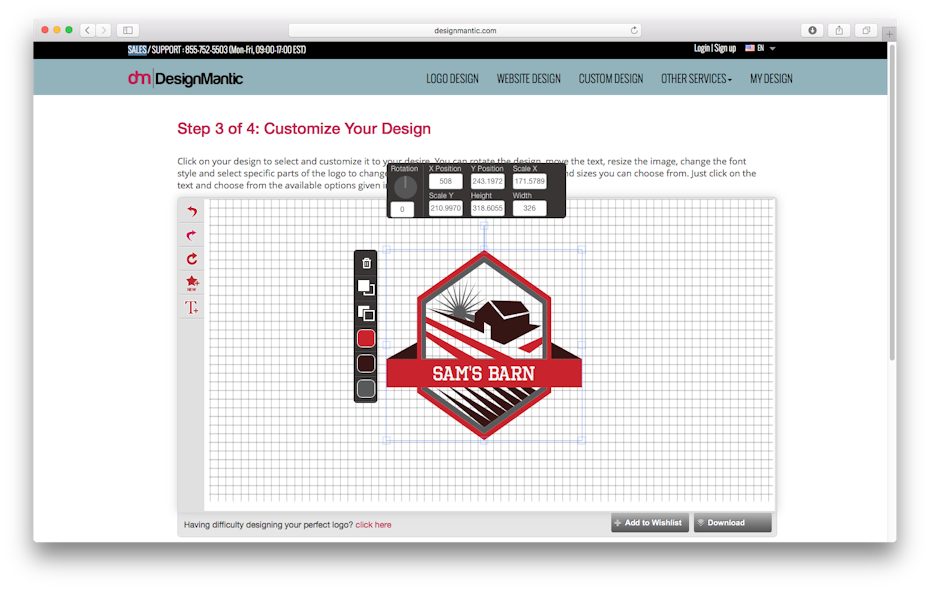Open the EN language selector dropdown

tap(761, 48)
